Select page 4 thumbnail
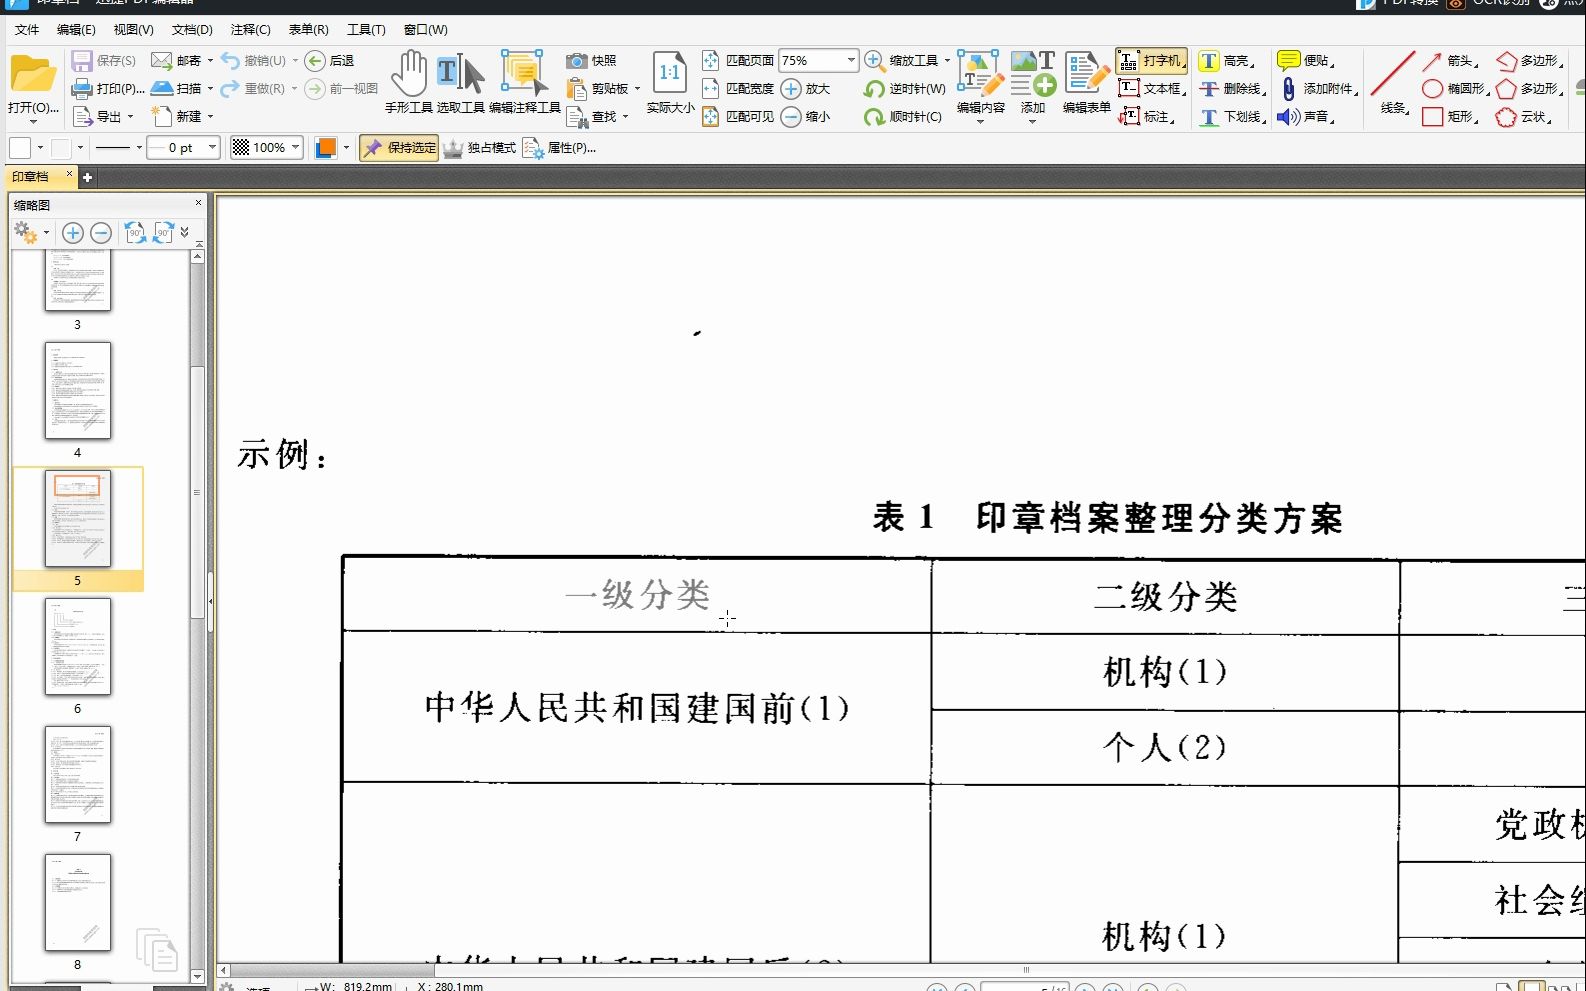The image size is (1586, 991). point(77,391)
